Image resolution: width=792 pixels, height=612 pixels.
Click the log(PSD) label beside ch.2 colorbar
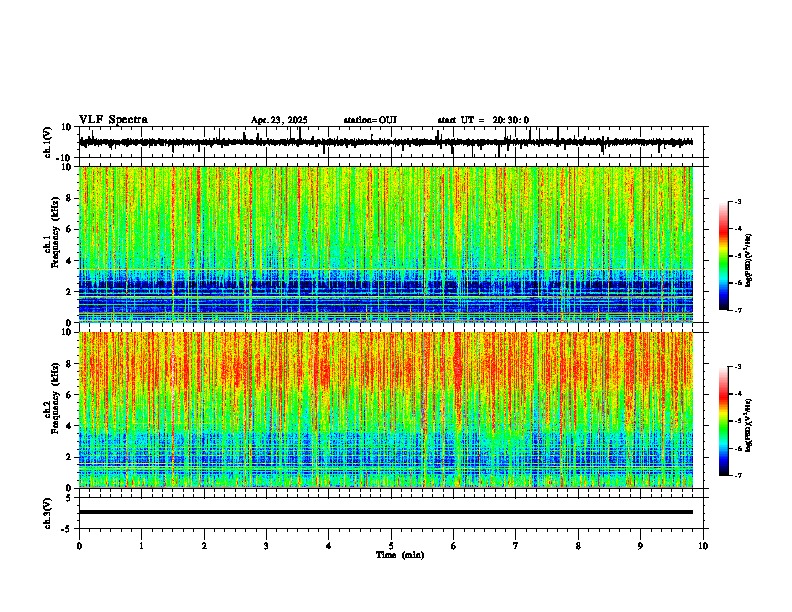tap(748, 426)
